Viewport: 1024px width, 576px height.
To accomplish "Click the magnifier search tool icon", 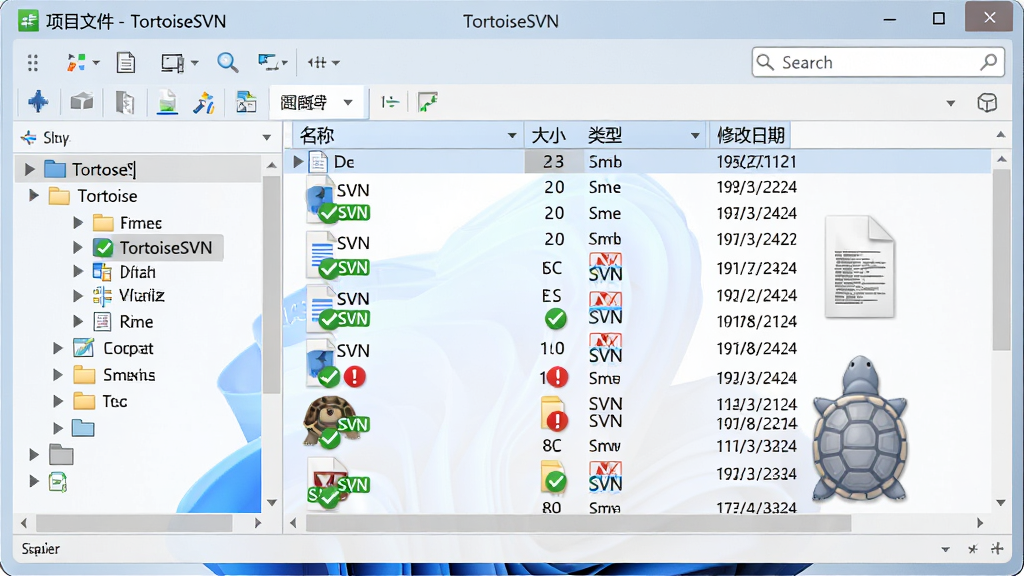I will point(227,63).
